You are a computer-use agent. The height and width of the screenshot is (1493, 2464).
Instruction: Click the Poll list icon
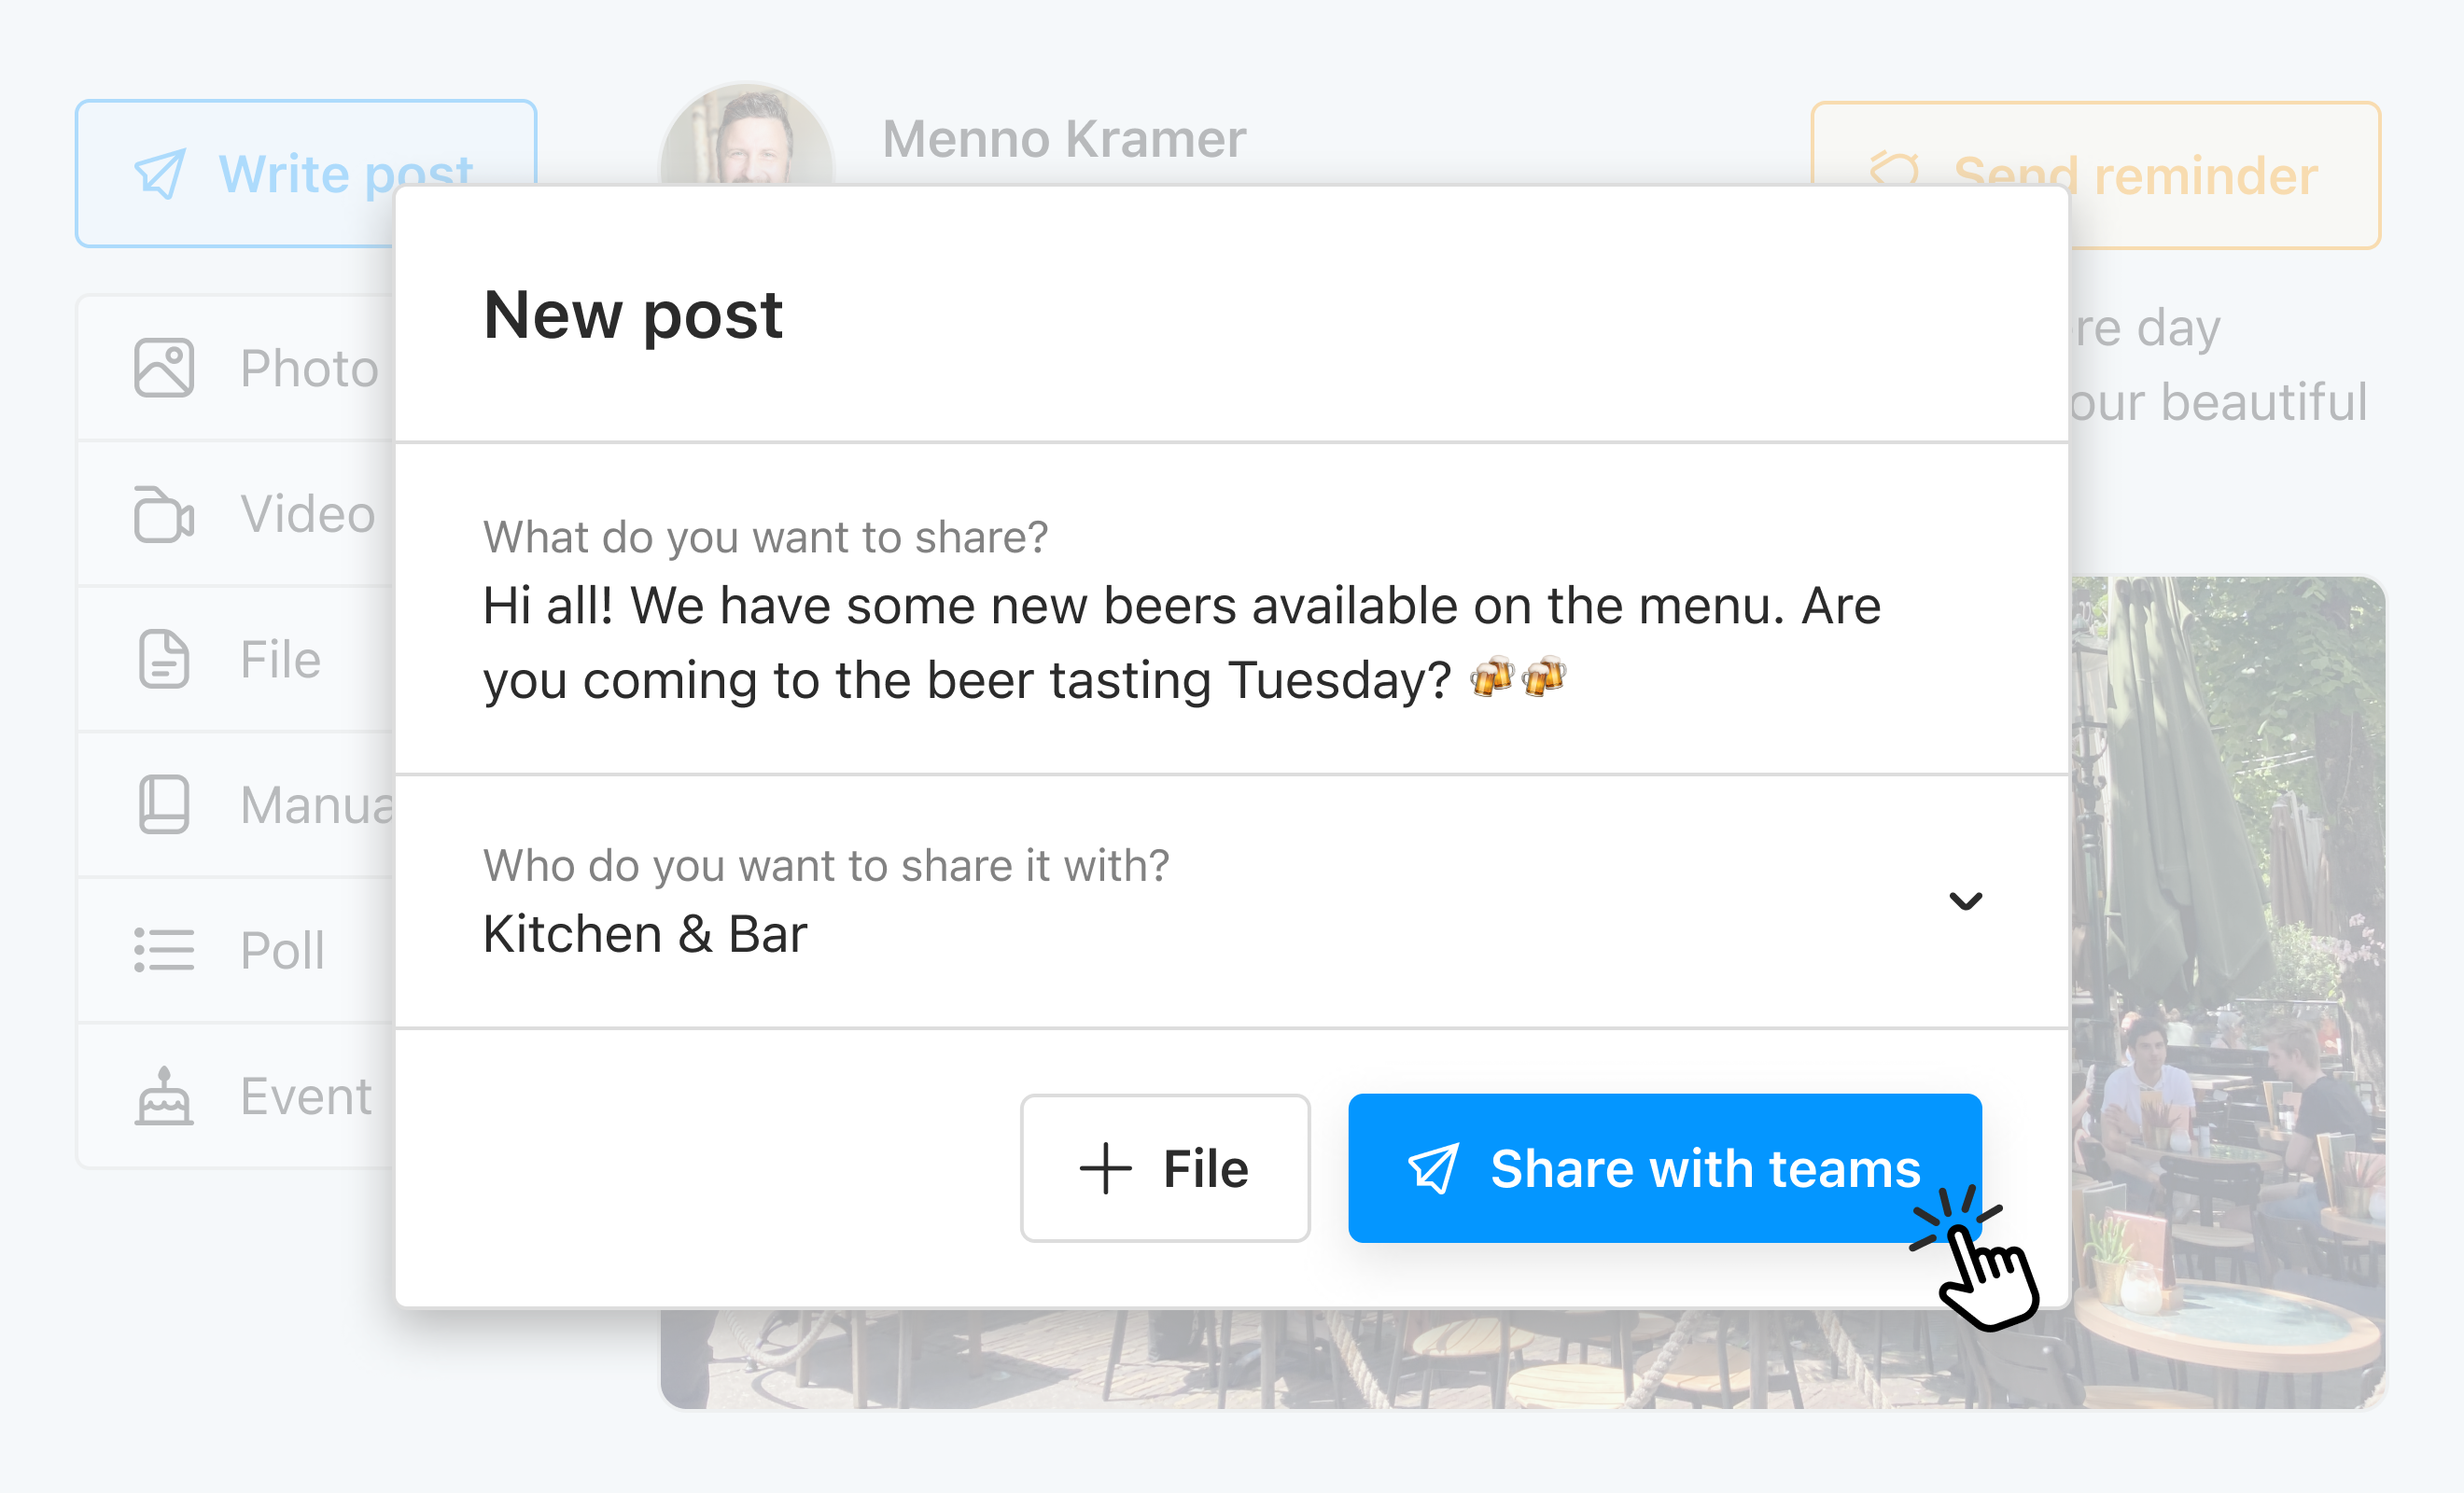click(x=164, y=950)
